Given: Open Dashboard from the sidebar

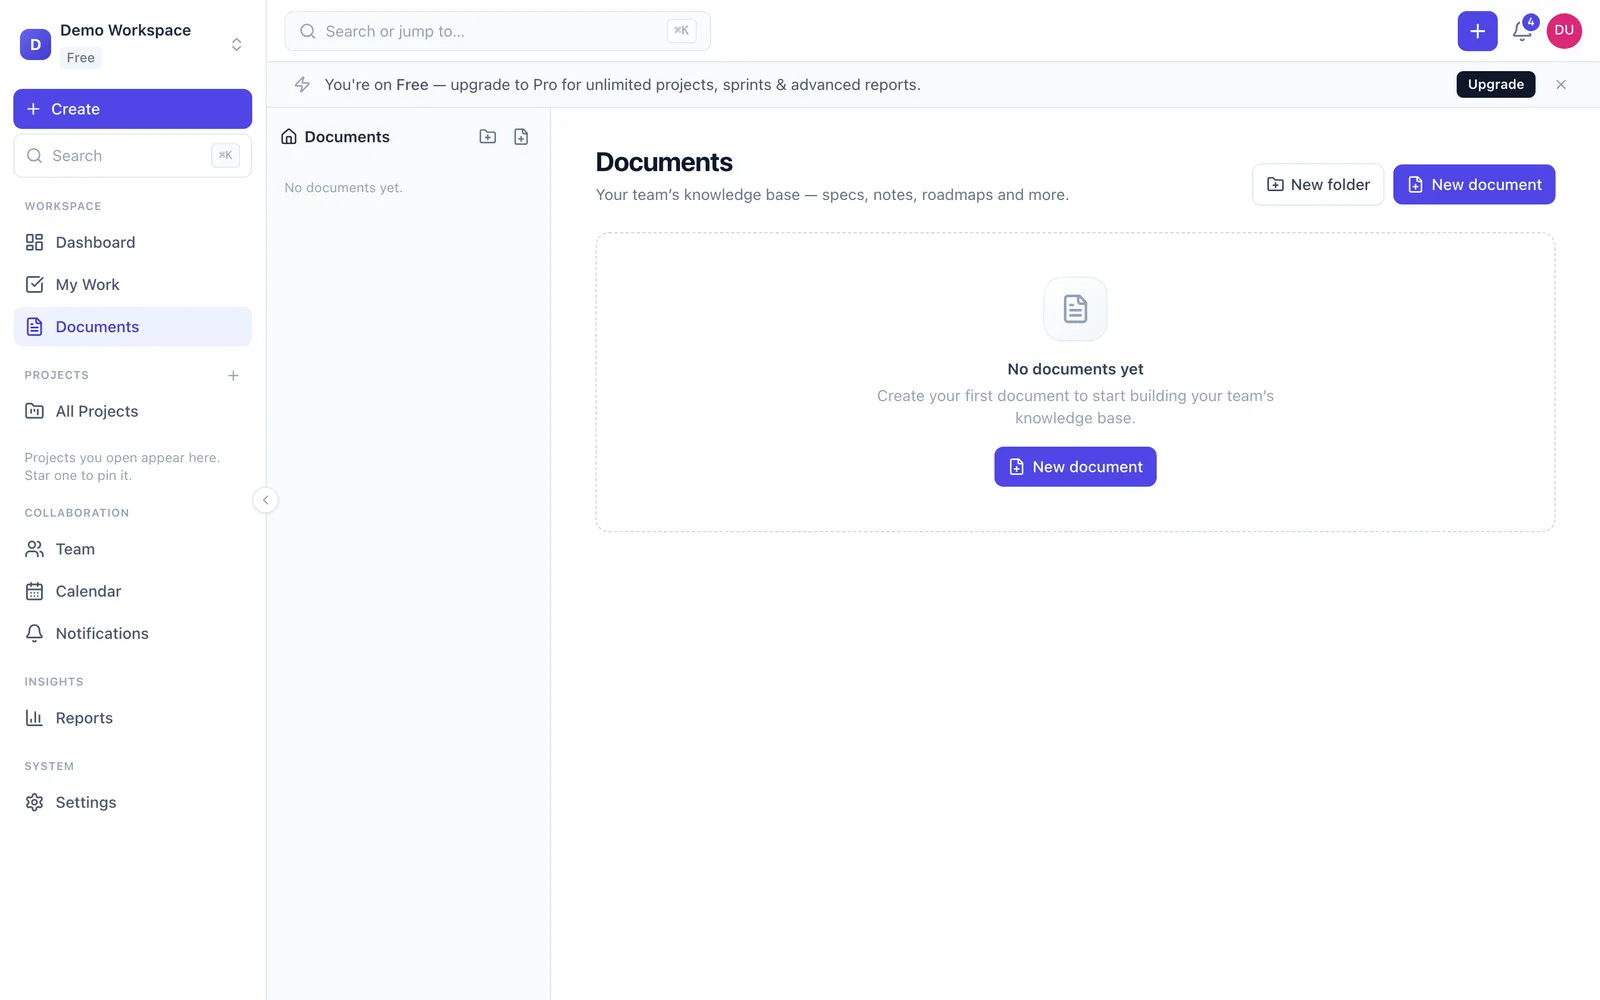Looking at the screenshot, I should (x=132, y=242).
